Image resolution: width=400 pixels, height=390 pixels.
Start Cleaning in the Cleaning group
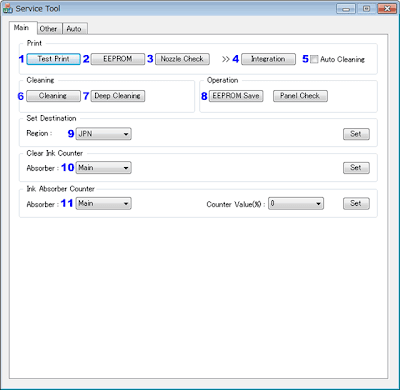point(53,96)
